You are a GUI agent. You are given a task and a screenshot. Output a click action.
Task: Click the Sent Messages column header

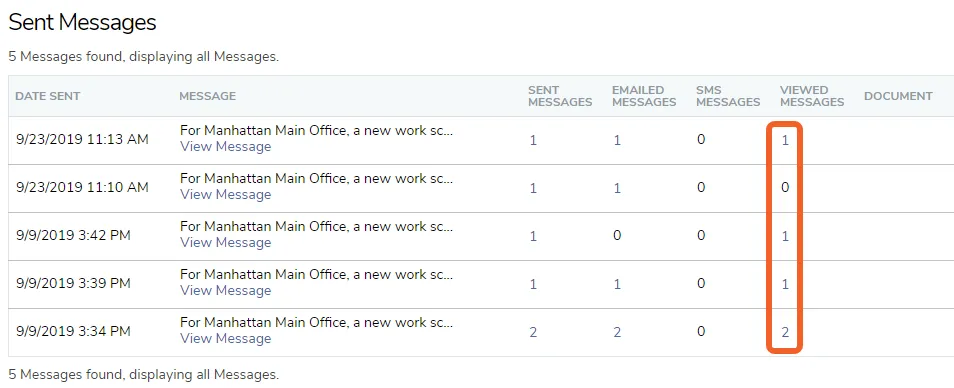560,96
